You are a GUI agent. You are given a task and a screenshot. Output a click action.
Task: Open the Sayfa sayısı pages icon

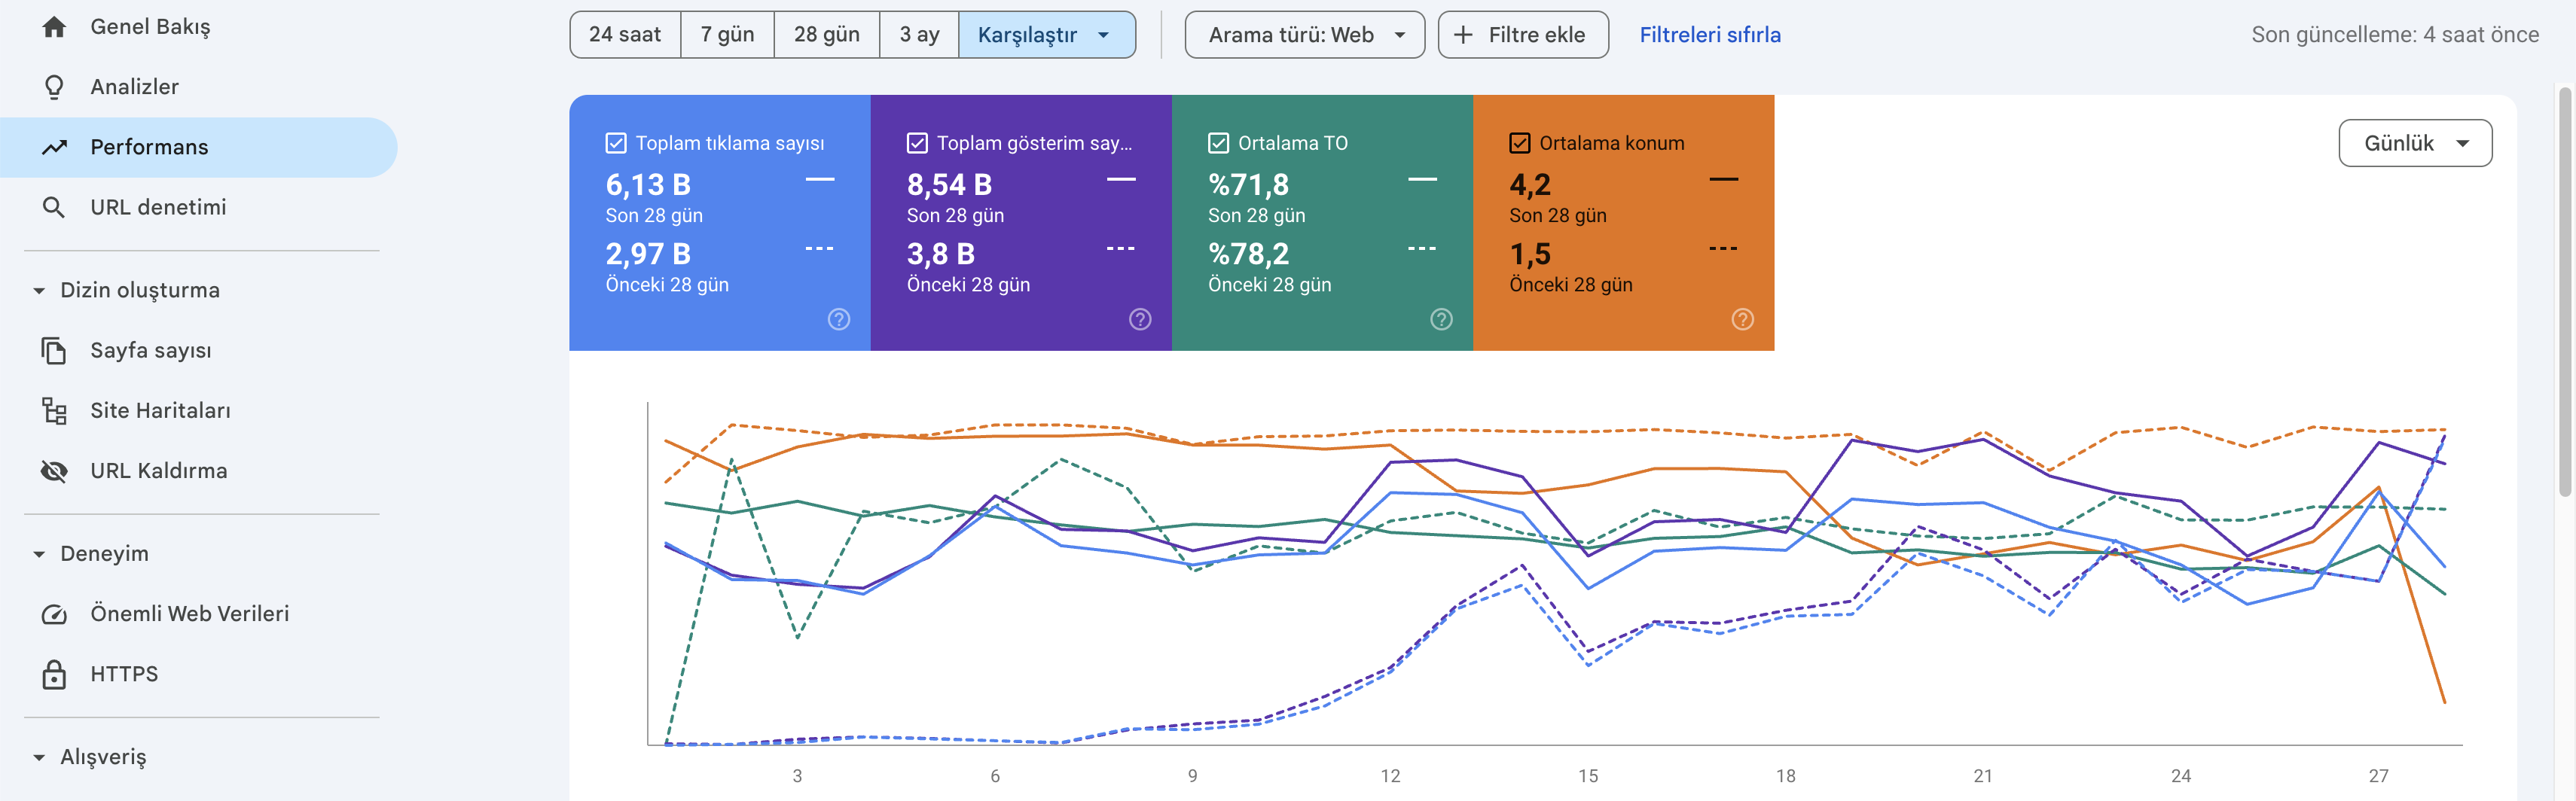click(54, 350)
